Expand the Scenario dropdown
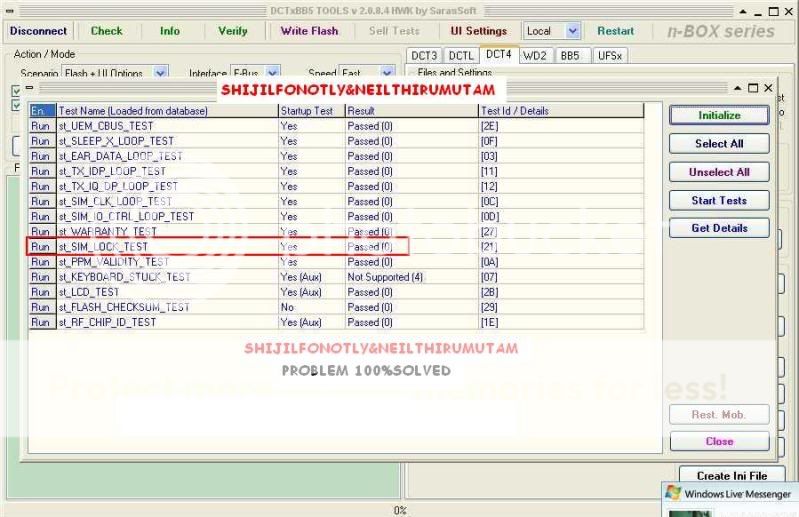The image size is (799, 517). pos(161,73)
